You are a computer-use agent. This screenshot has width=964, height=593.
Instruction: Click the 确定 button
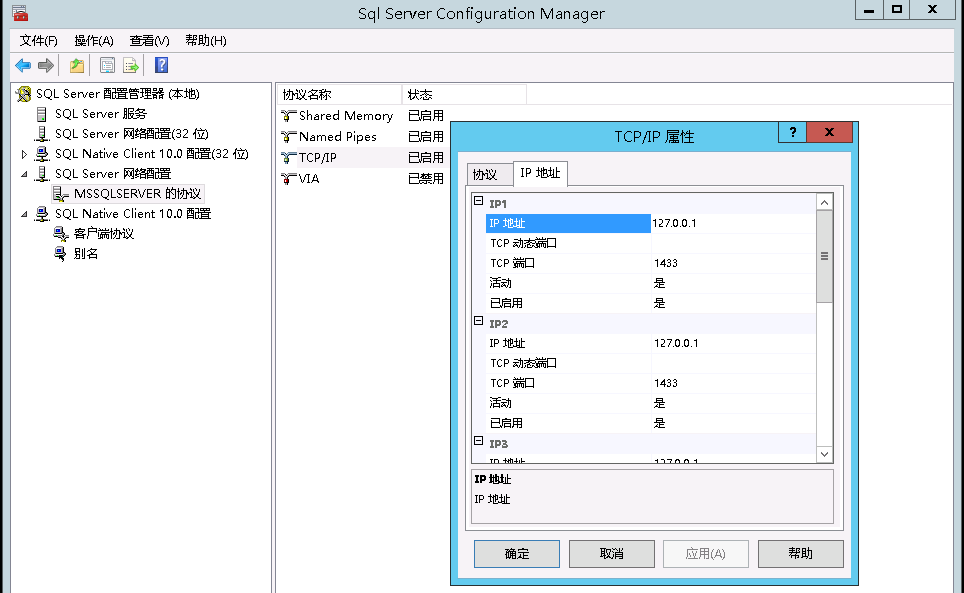516,554
